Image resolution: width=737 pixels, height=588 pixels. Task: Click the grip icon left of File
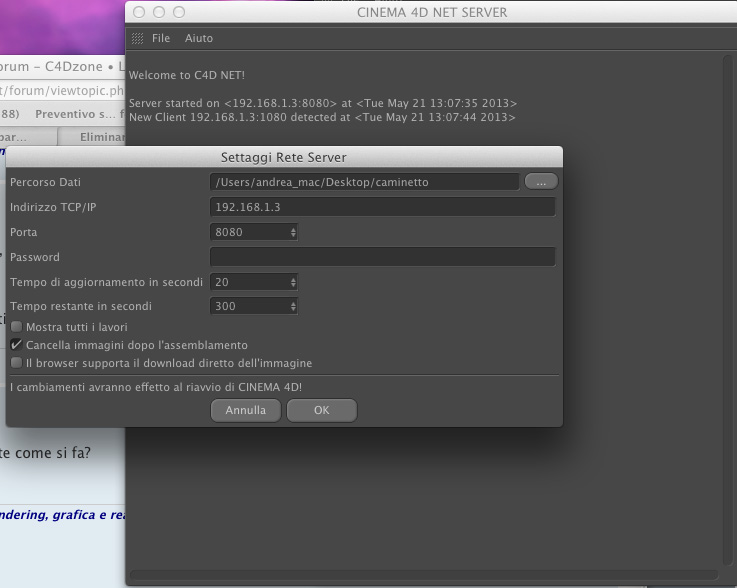pos(137,39)
